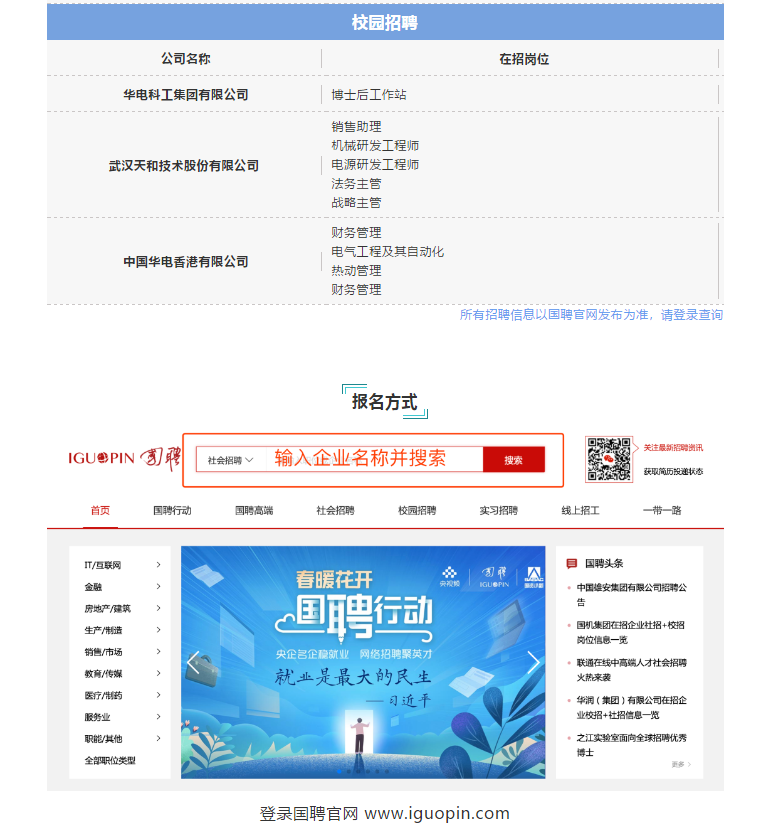776x829 pixels.
Task: Switch to the 校园招聘 tab
Action: coord(417,510)
